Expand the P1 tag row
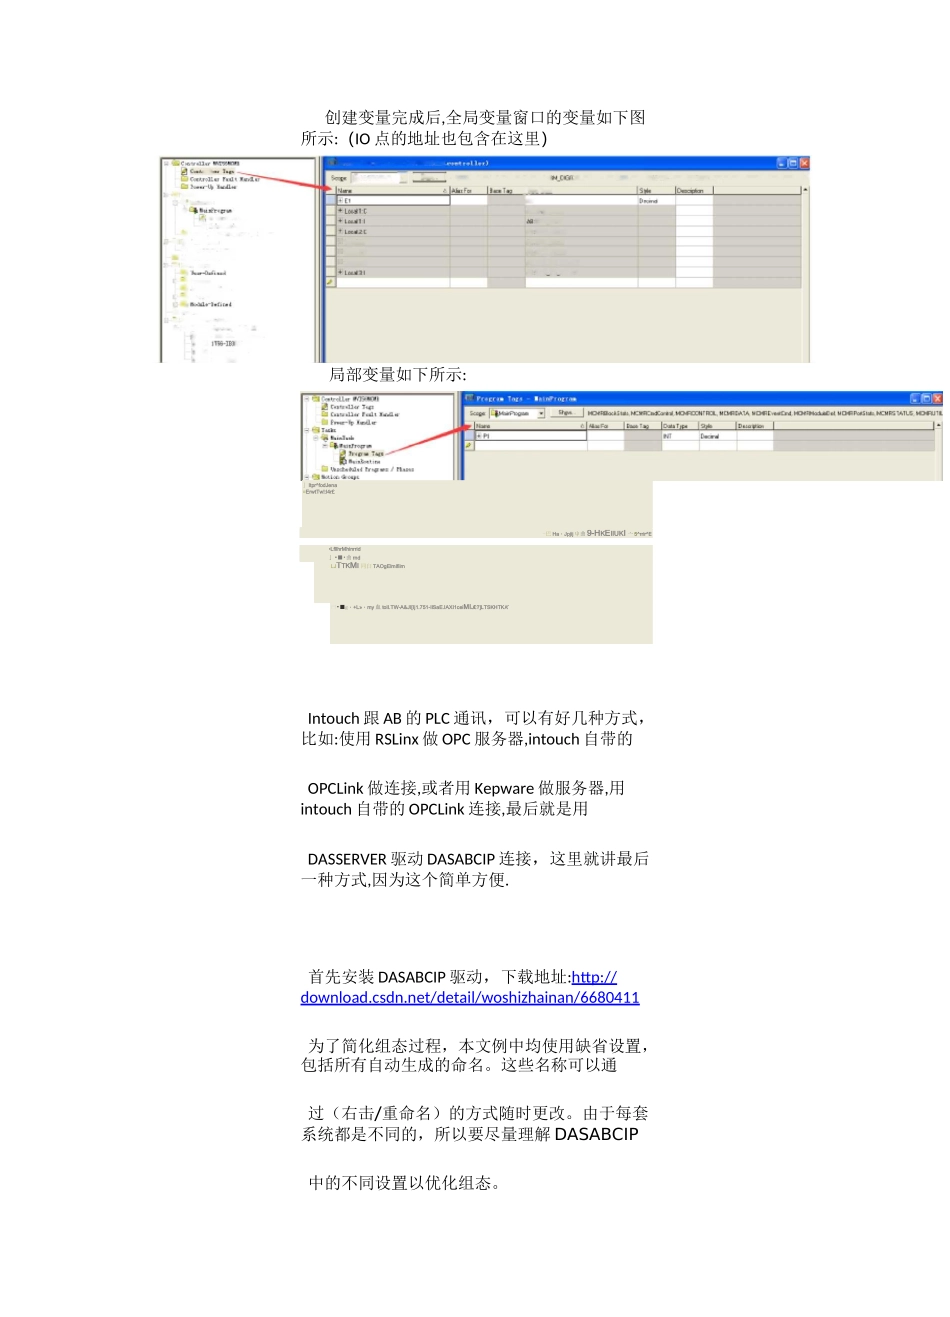Screen dimensions: 950x1317 [479, 436]
